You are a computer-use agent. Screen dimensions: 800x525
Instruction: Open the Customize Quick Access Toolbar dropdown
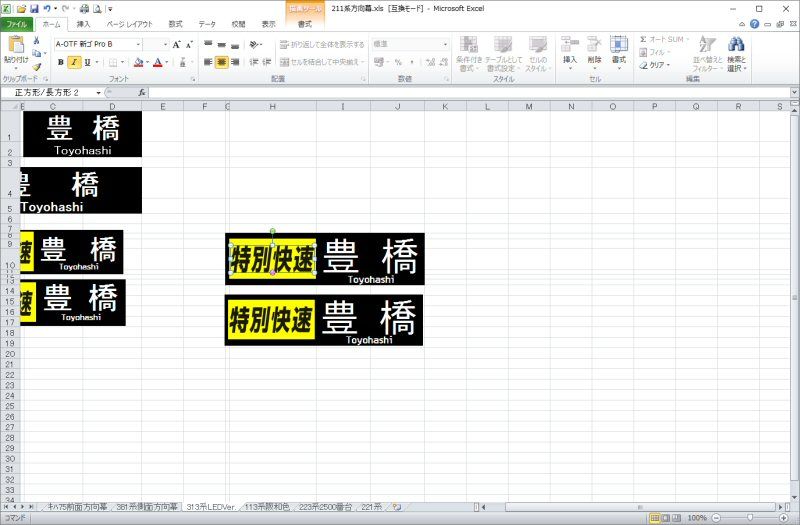(x=110, y=9)
